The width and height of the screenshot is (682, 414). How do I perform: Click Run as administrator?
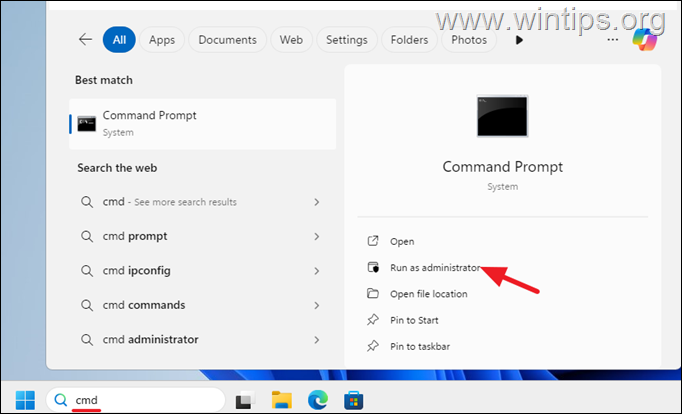(435, 267)
